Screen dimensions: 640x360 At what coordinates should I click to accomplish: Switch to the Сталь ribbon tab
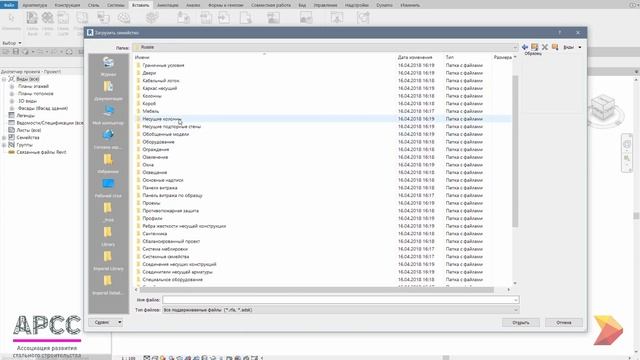pyautogui.click(x=93, y=5)
